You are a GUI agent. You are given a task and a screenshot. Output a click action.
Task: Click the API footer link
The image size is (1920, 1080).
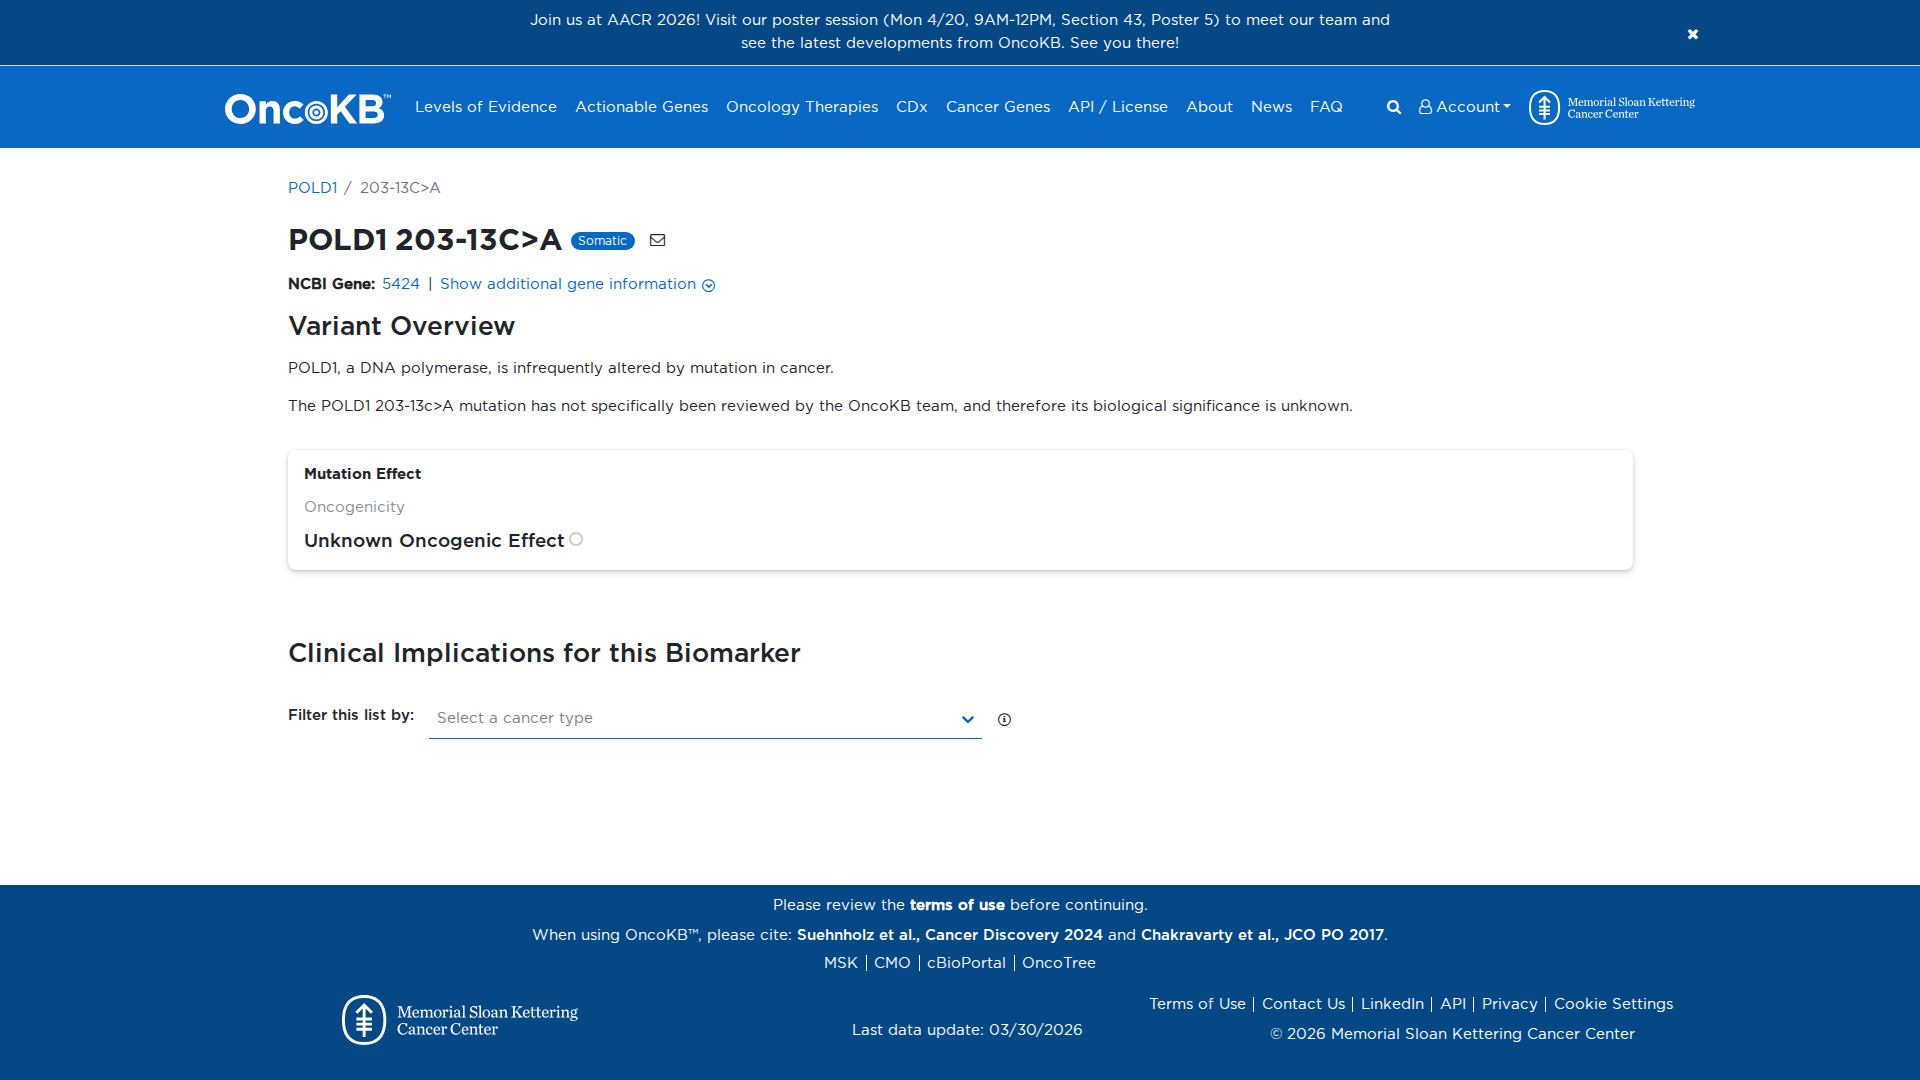[x=1453, y=1004]
